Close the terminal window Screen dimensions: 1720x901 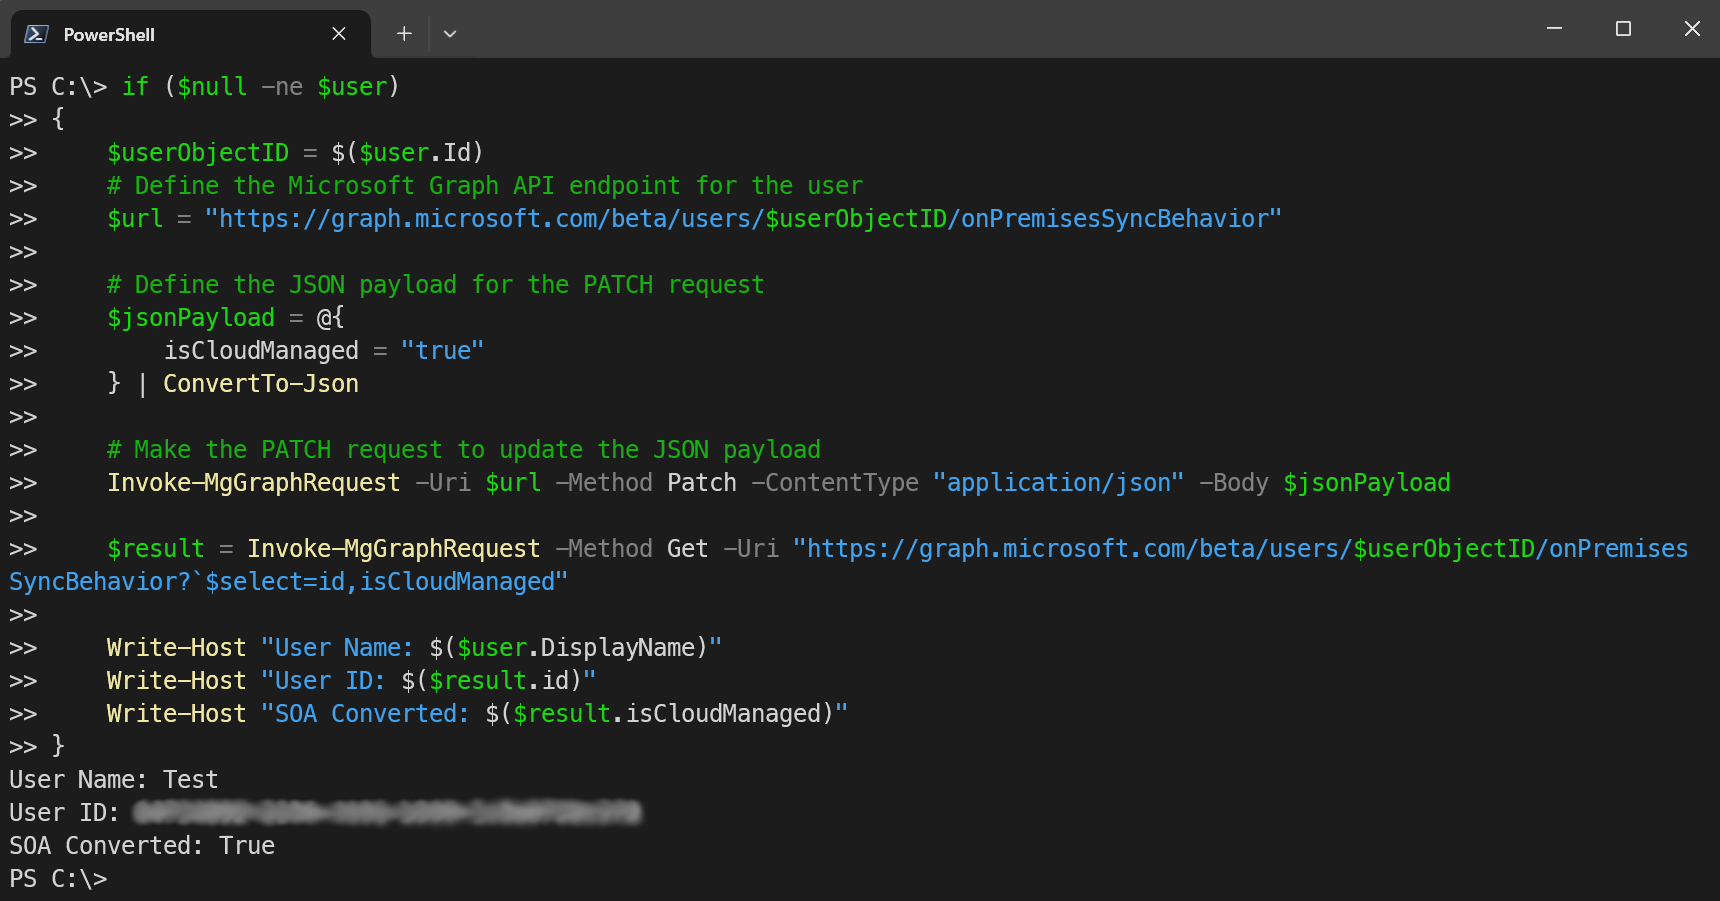1691,29
